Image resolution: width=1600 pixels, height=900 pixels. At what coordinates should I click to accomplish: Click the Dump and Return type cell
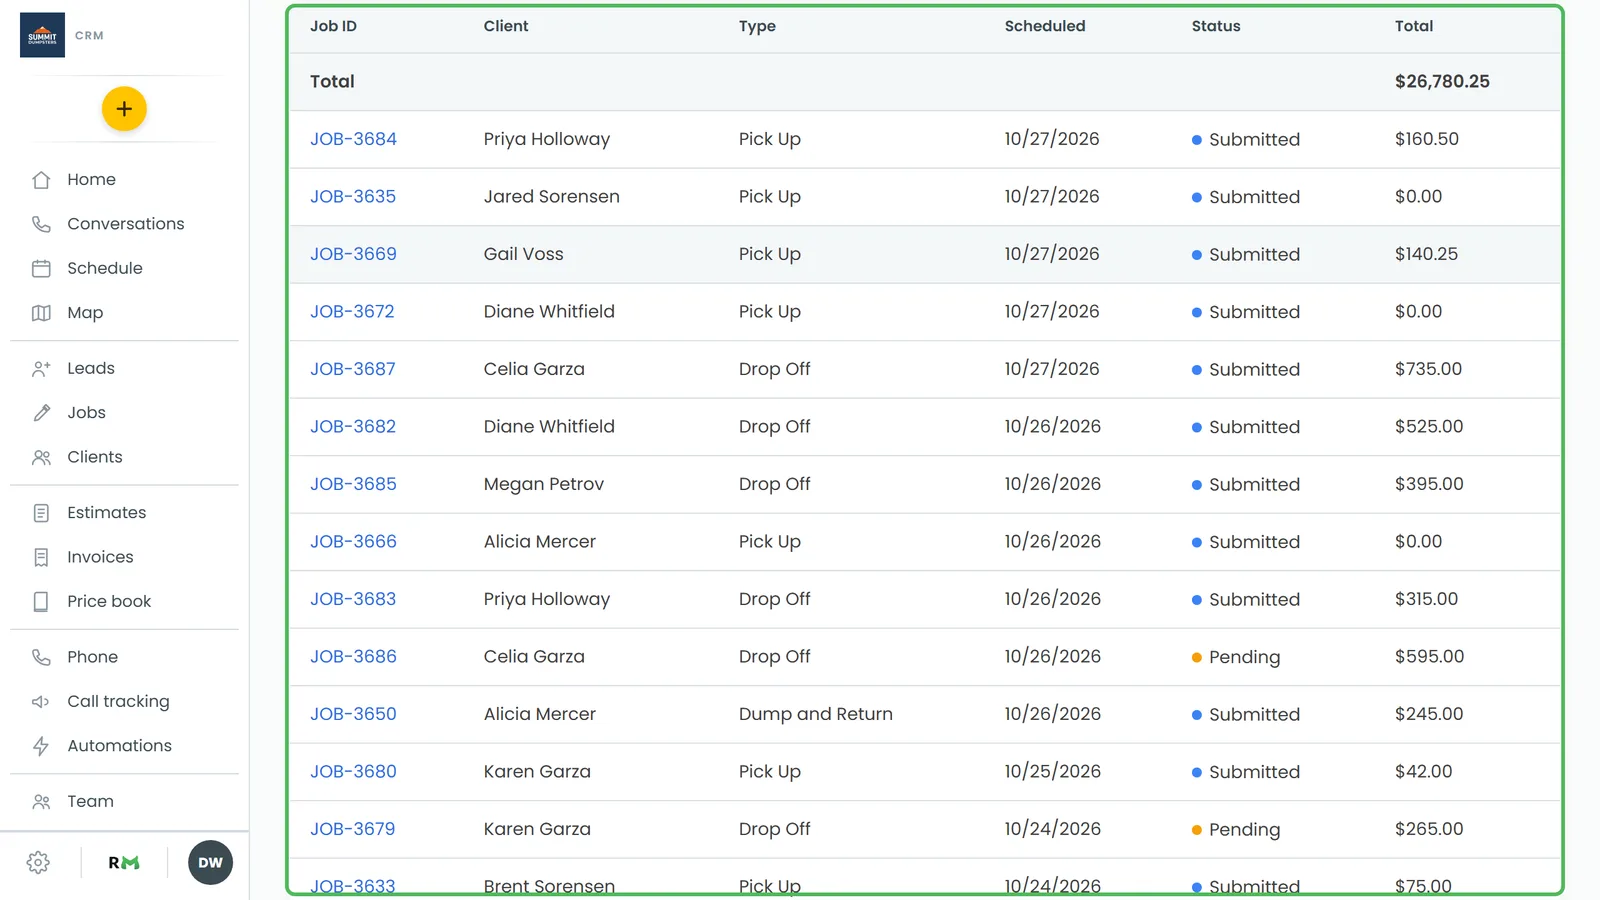816,714
